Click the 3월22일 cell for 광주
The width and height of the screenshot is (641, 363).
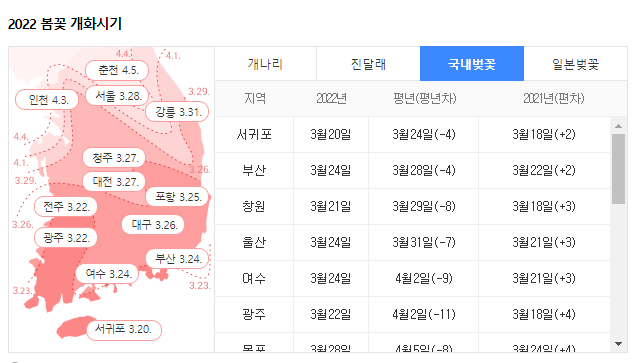331,314
